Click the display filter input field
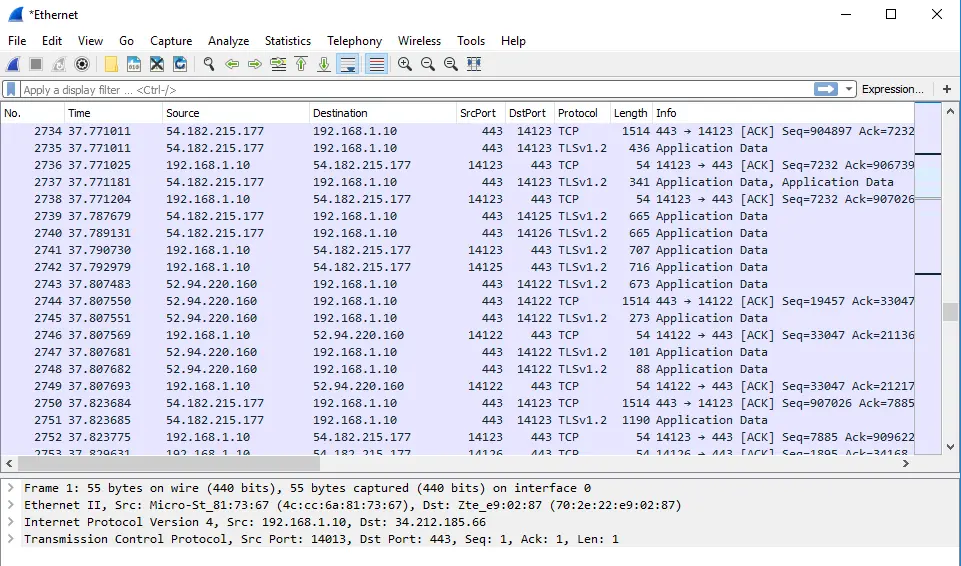 (417, 89)
